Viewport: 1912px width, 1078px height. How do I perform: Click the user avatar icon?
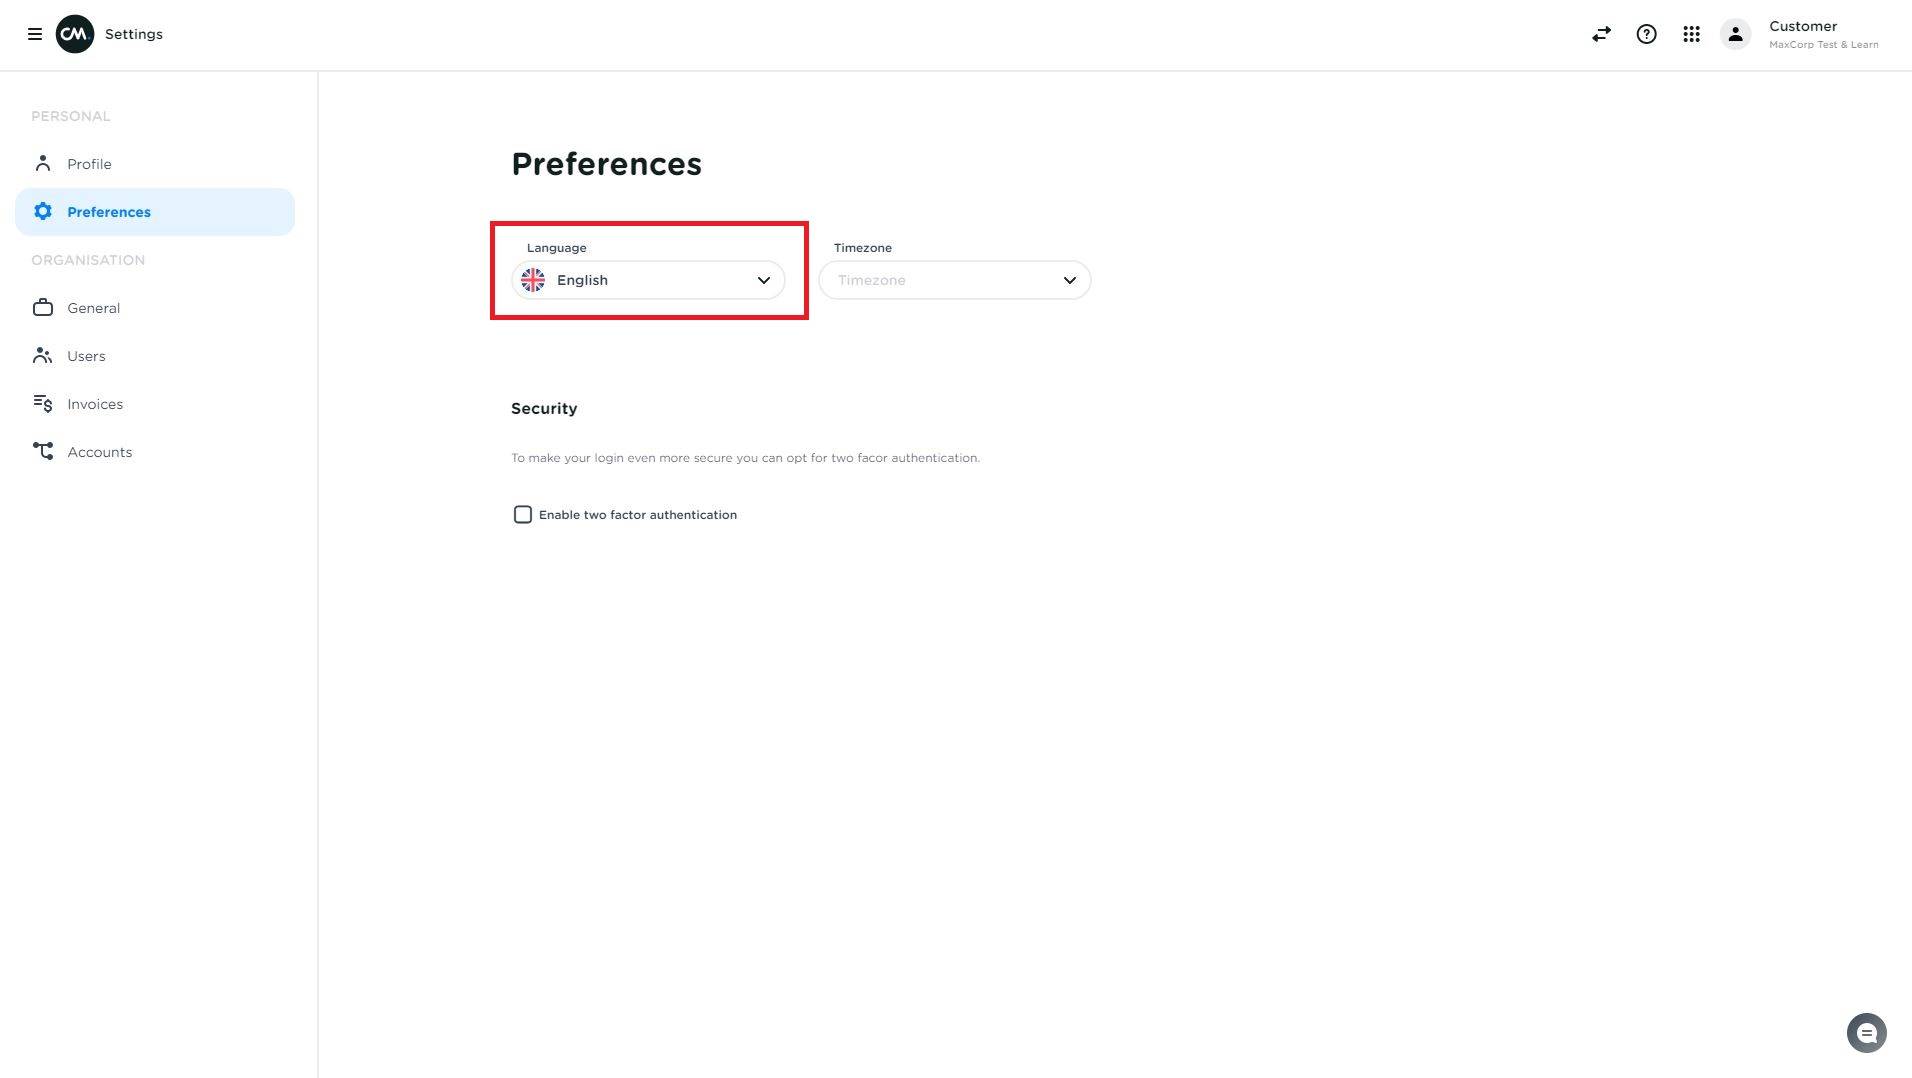pos(1735,34)
